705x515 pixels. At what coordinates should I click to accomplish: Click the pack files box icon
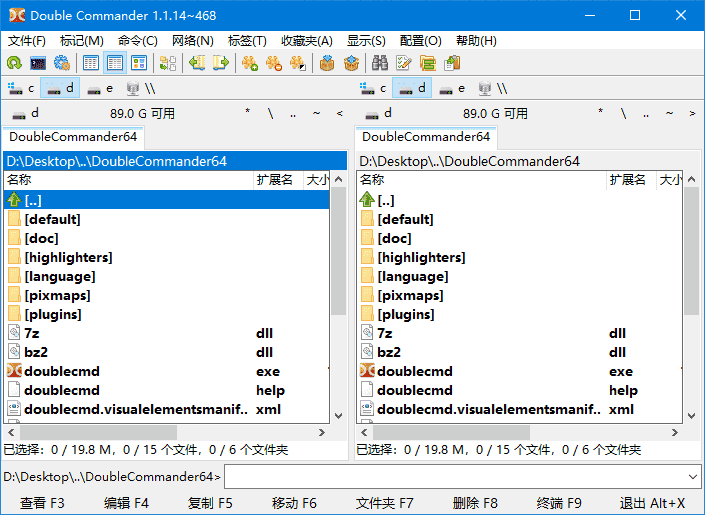[326, 63]
